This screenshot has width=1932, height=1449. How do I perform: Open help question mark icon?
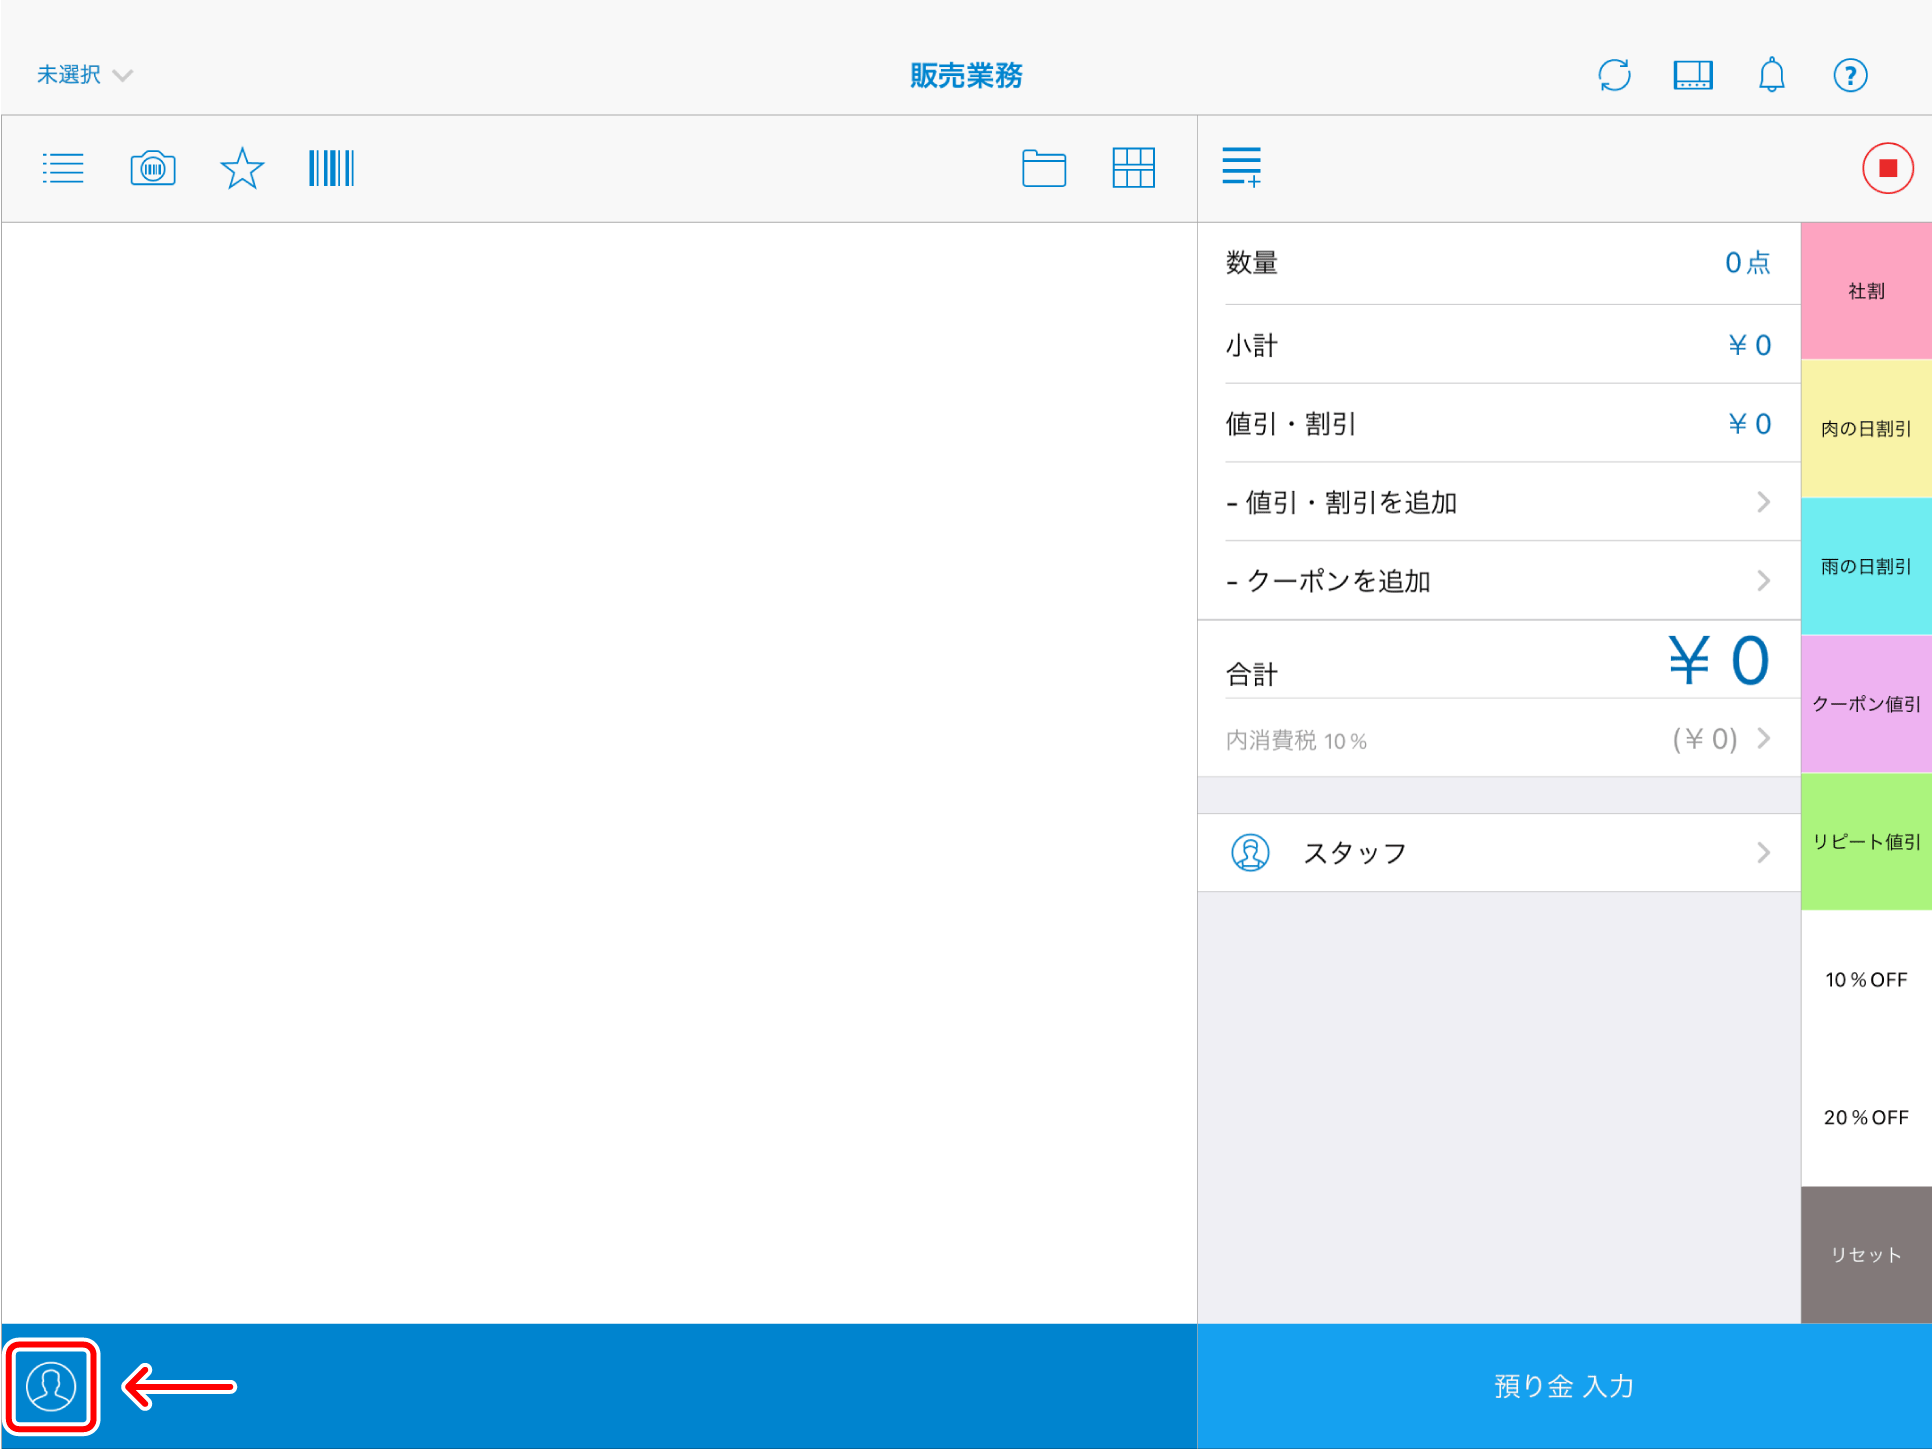point(1850,75)
